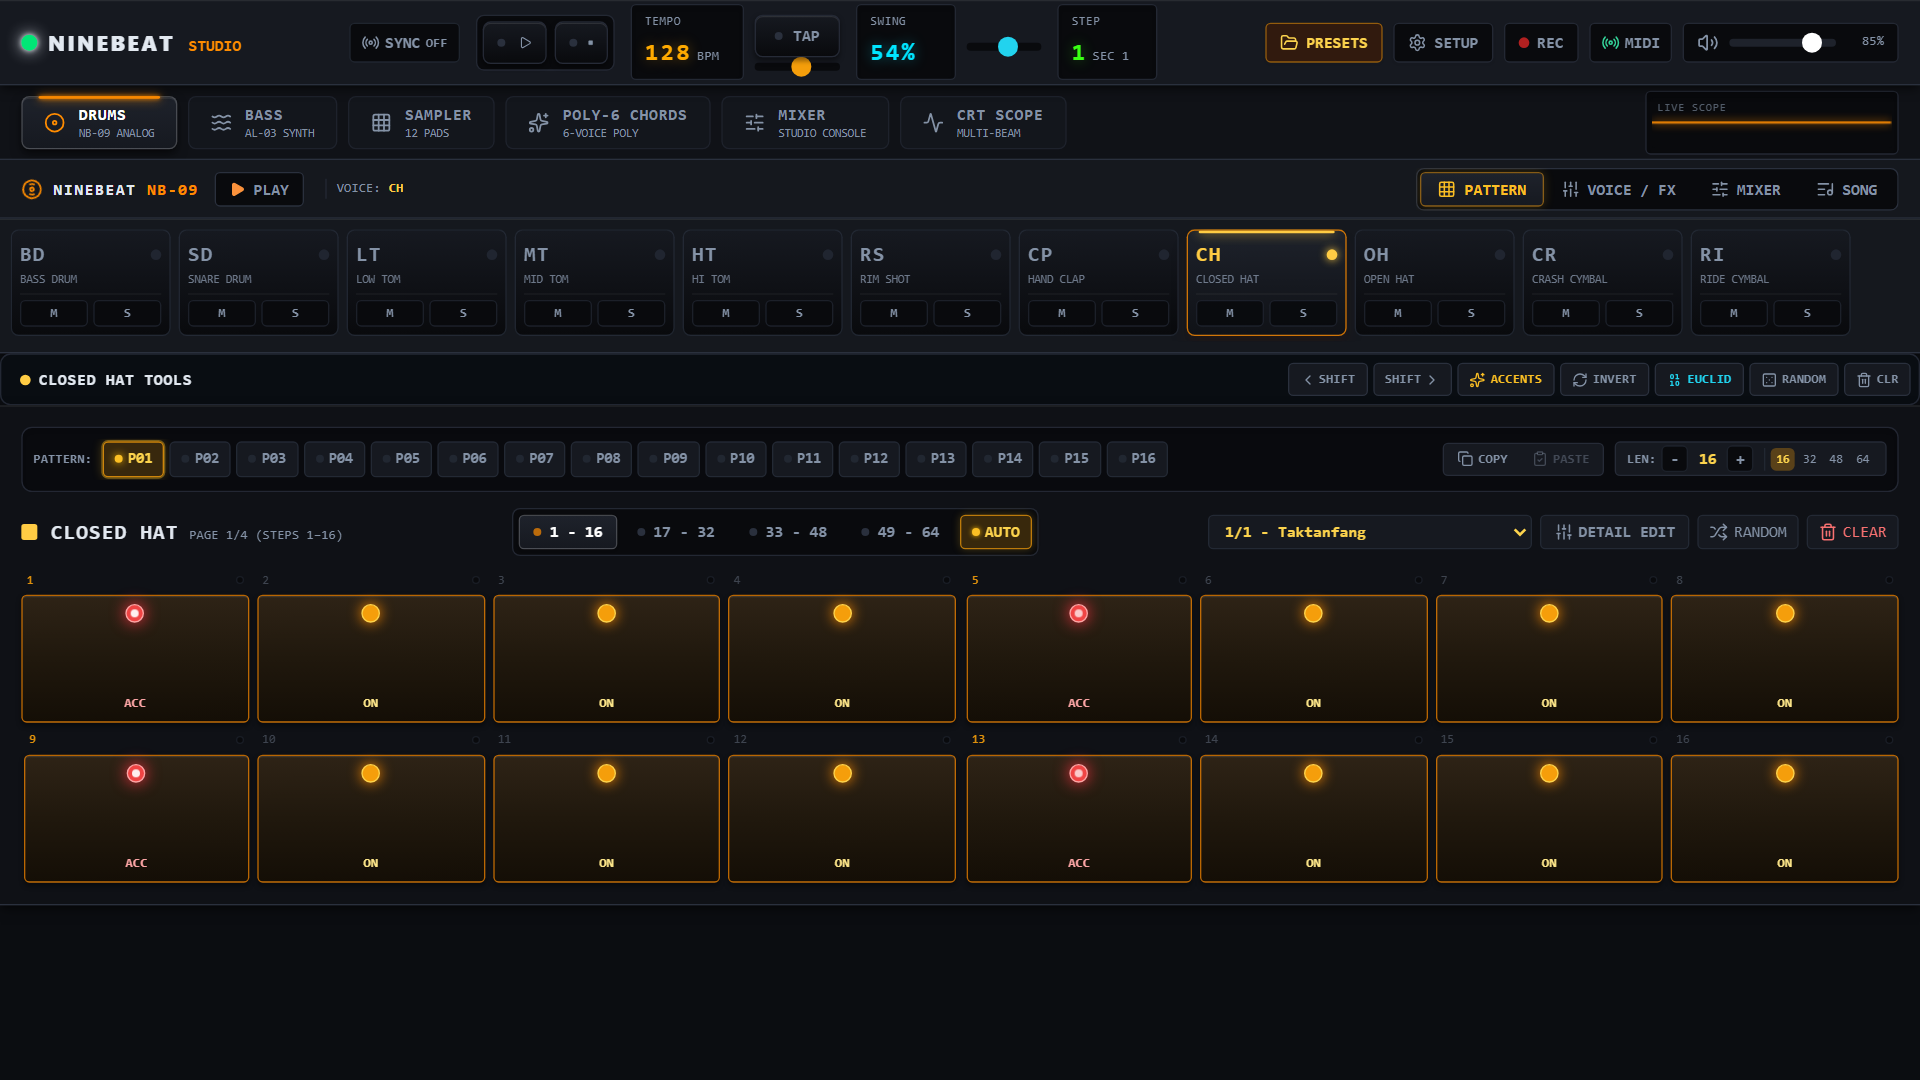Solo the Ride Cymbal voice
Image resolution: width=1920 pixels, height=1080 pixels.
click(x=1807, y=314)
